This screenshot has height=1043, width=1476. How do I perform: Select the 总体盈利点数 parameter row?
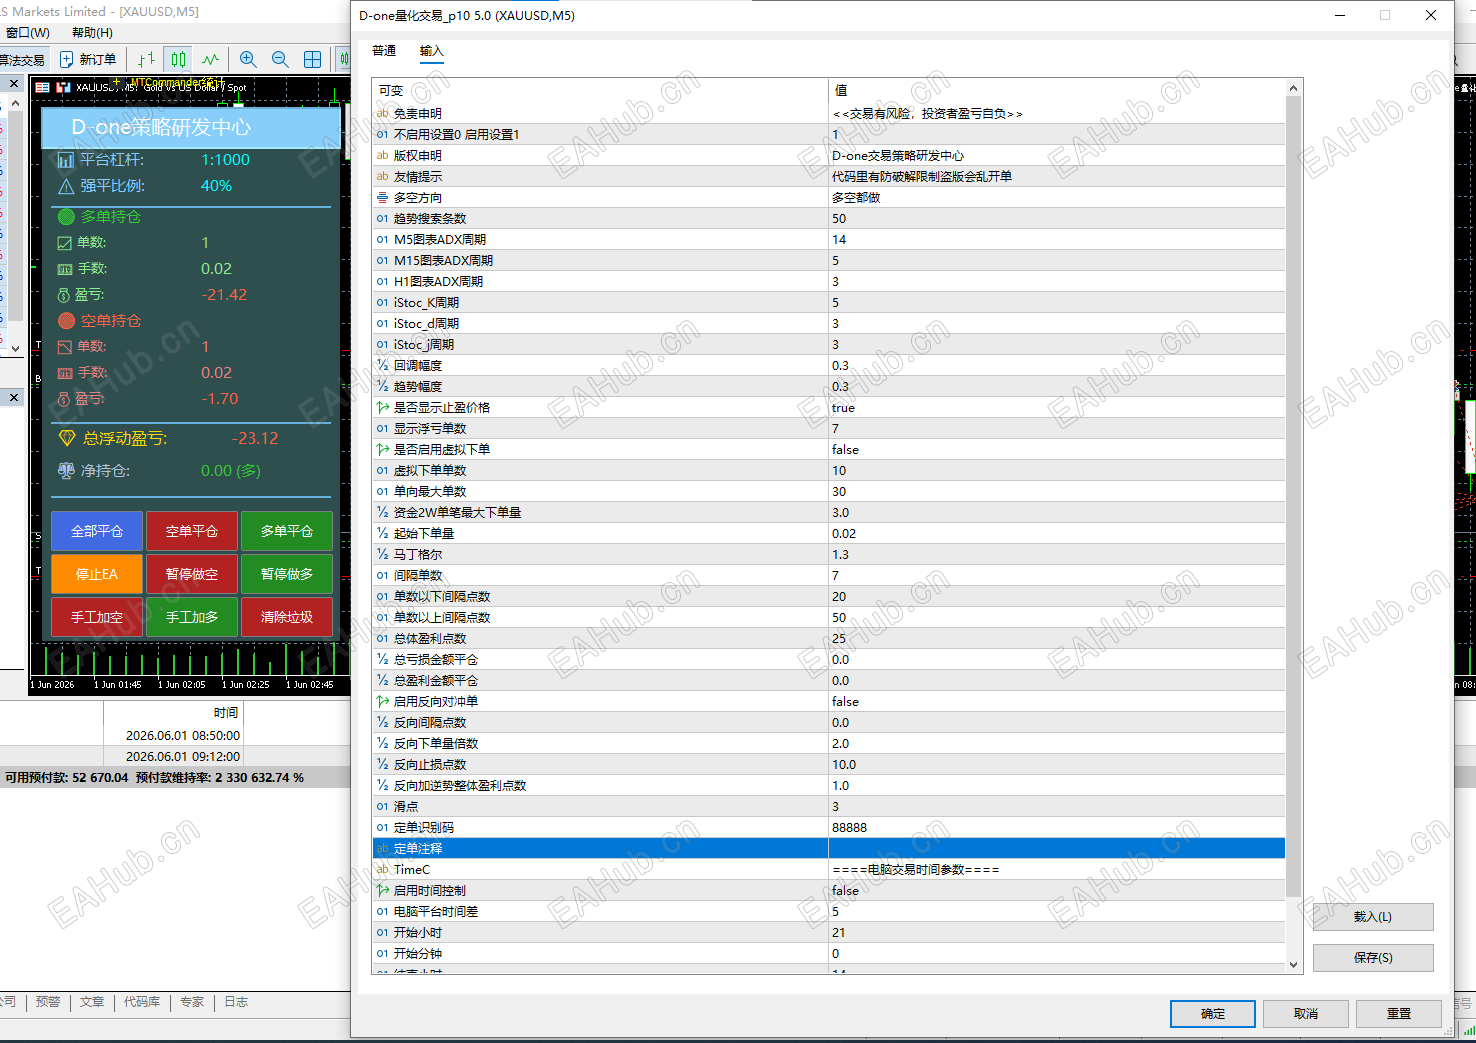(x=828, y=639)
